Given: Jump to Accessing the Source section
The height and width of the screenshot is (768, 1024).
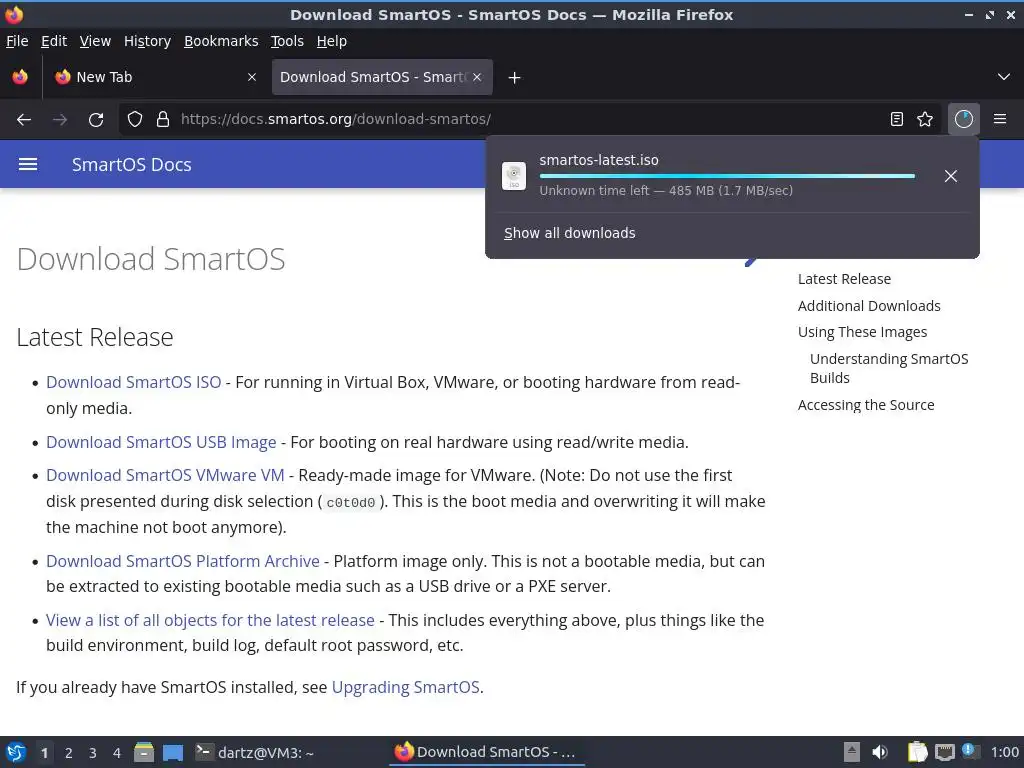Looking at the screenshot, I should (x=866, y=405).
